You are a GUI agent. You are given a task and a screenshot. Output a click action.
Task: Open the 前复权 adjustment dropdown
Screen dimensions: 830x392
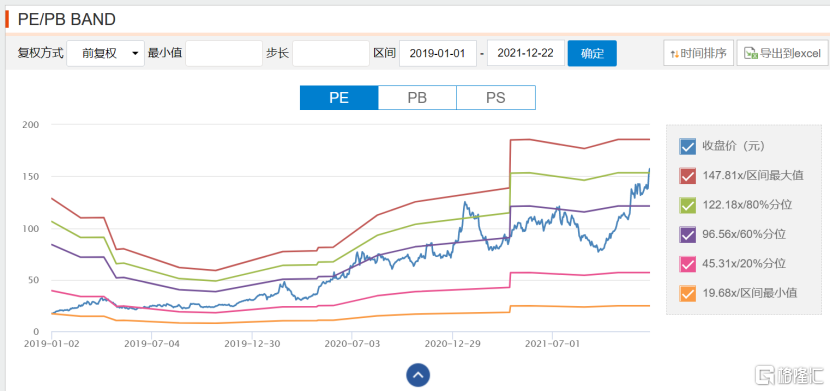(x=105, y=53)
